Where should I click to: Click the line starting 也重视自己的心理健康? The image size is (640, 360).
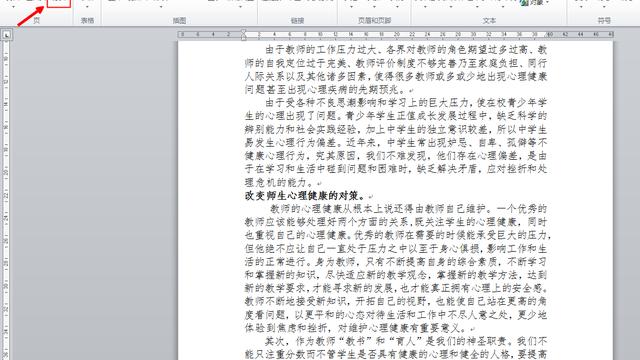coord(398,235)
